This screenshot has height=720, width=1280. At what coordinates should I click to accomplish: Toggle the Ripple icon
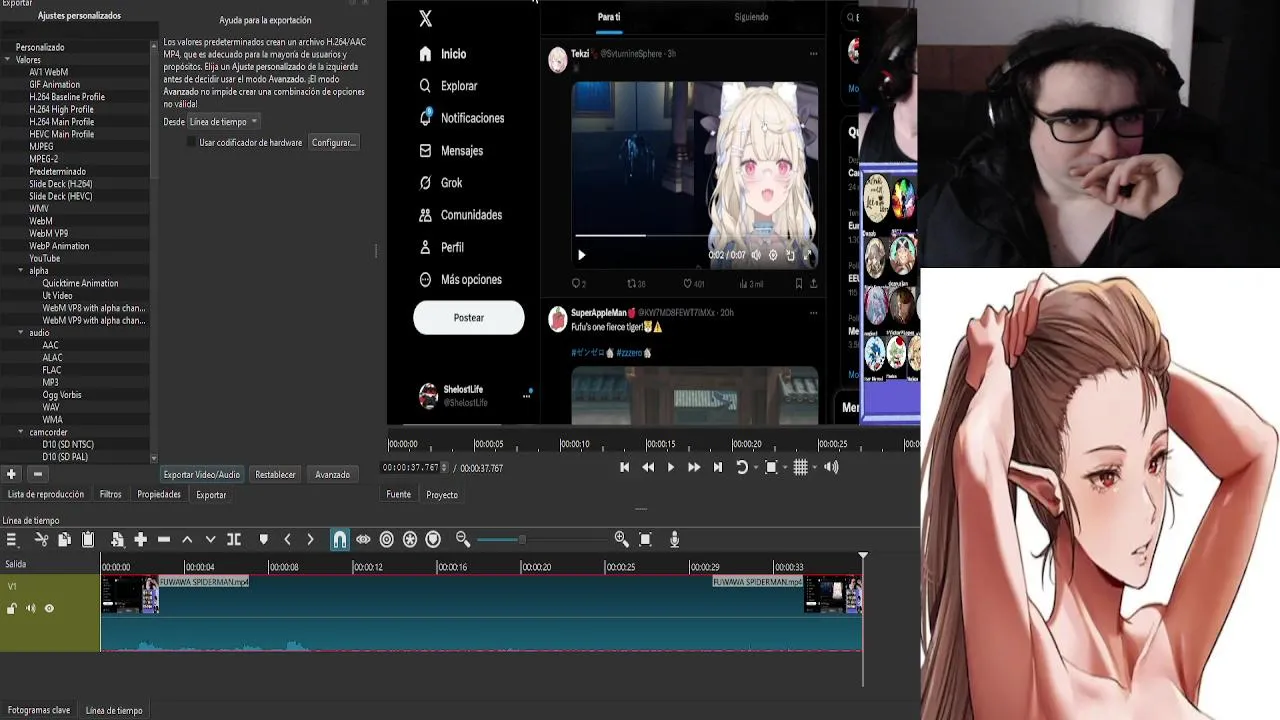386,539
